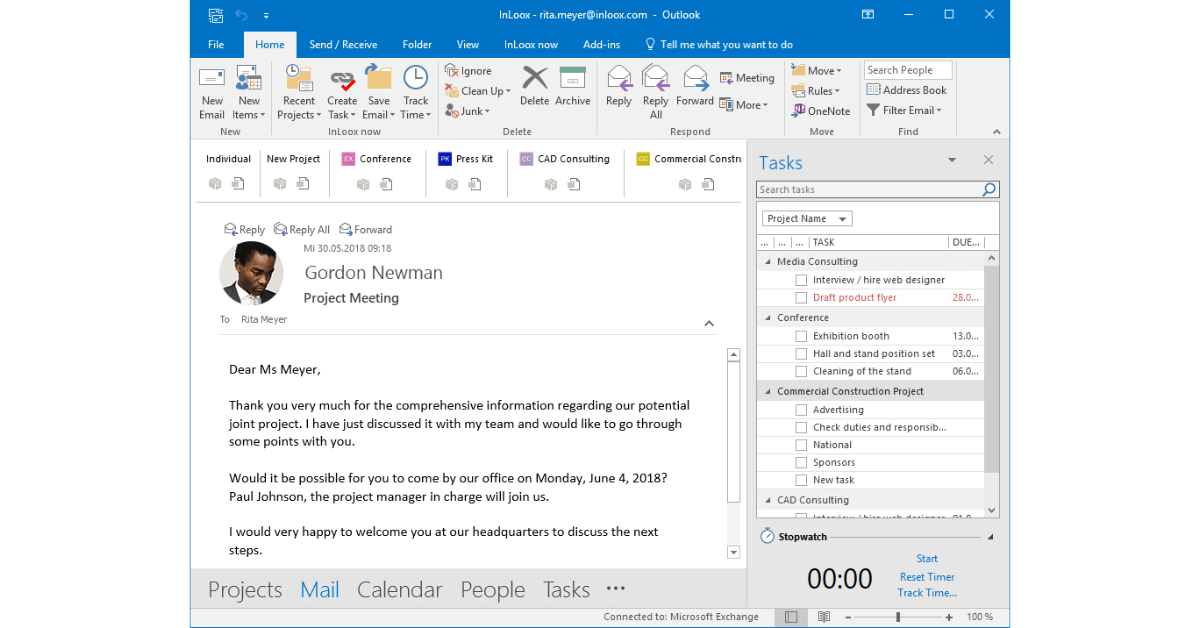The image size is (1200, 628).
Task: Click the search magnifier in the Tasks pane
Action: 989,189
